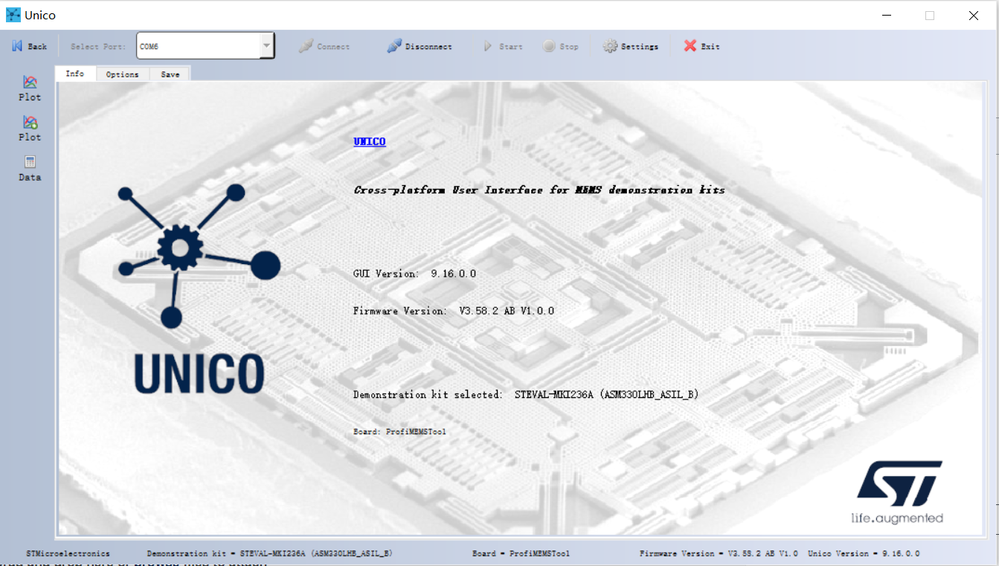Go Back using the toolbar arrow button

[29, 47]
